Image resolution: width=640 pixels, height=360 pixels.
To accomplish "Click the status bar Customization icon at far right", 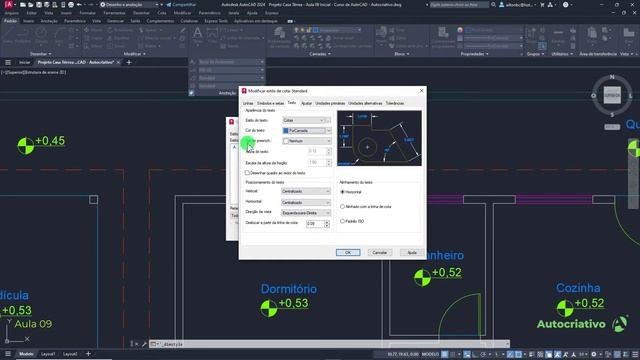I will coord(635,354).
